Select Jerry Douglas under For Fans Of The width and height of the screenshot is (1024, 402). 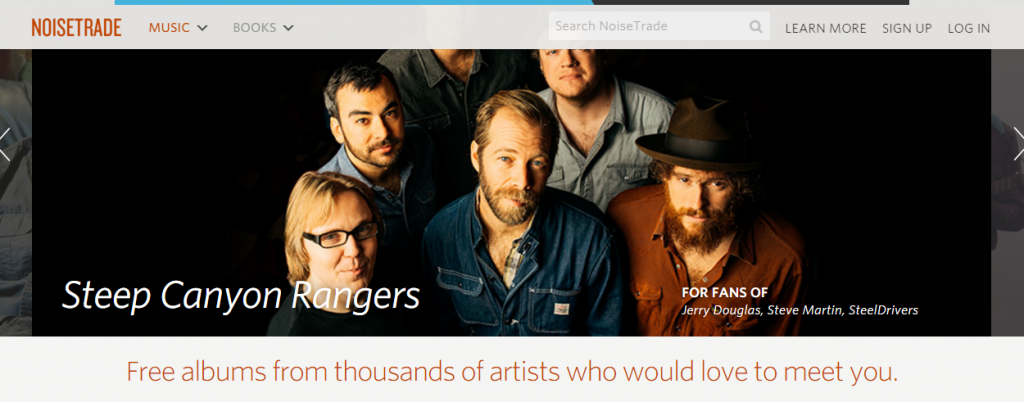[721, 311]
